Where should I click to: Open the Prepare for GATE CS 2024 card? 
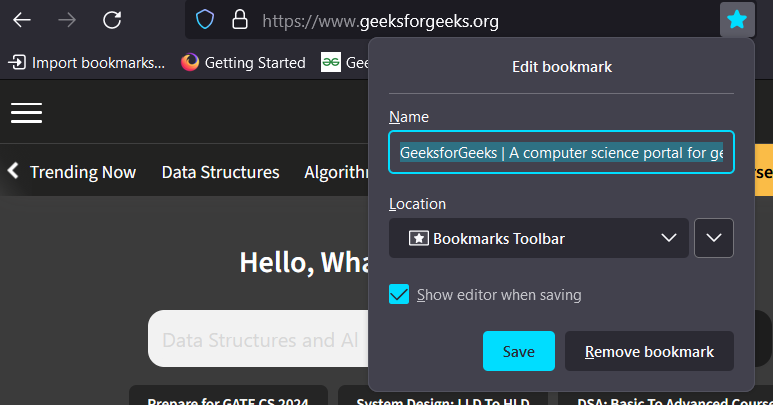228,398
